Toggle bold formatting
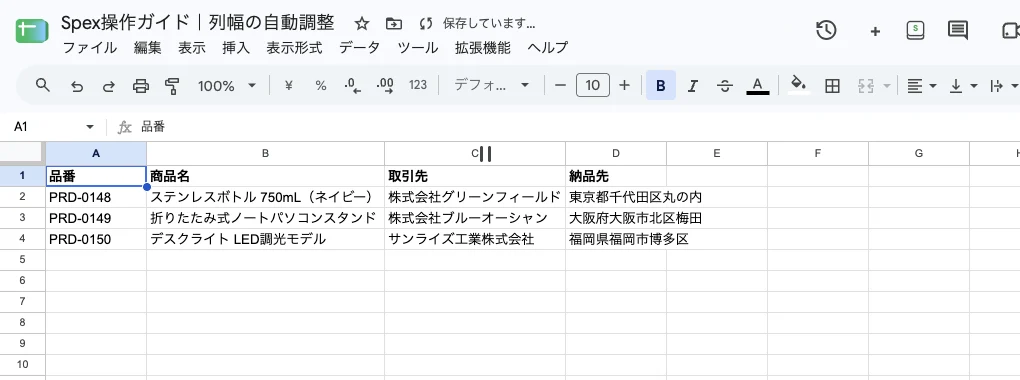Viewport: 1020px width, 380px height. pos(660,85)
